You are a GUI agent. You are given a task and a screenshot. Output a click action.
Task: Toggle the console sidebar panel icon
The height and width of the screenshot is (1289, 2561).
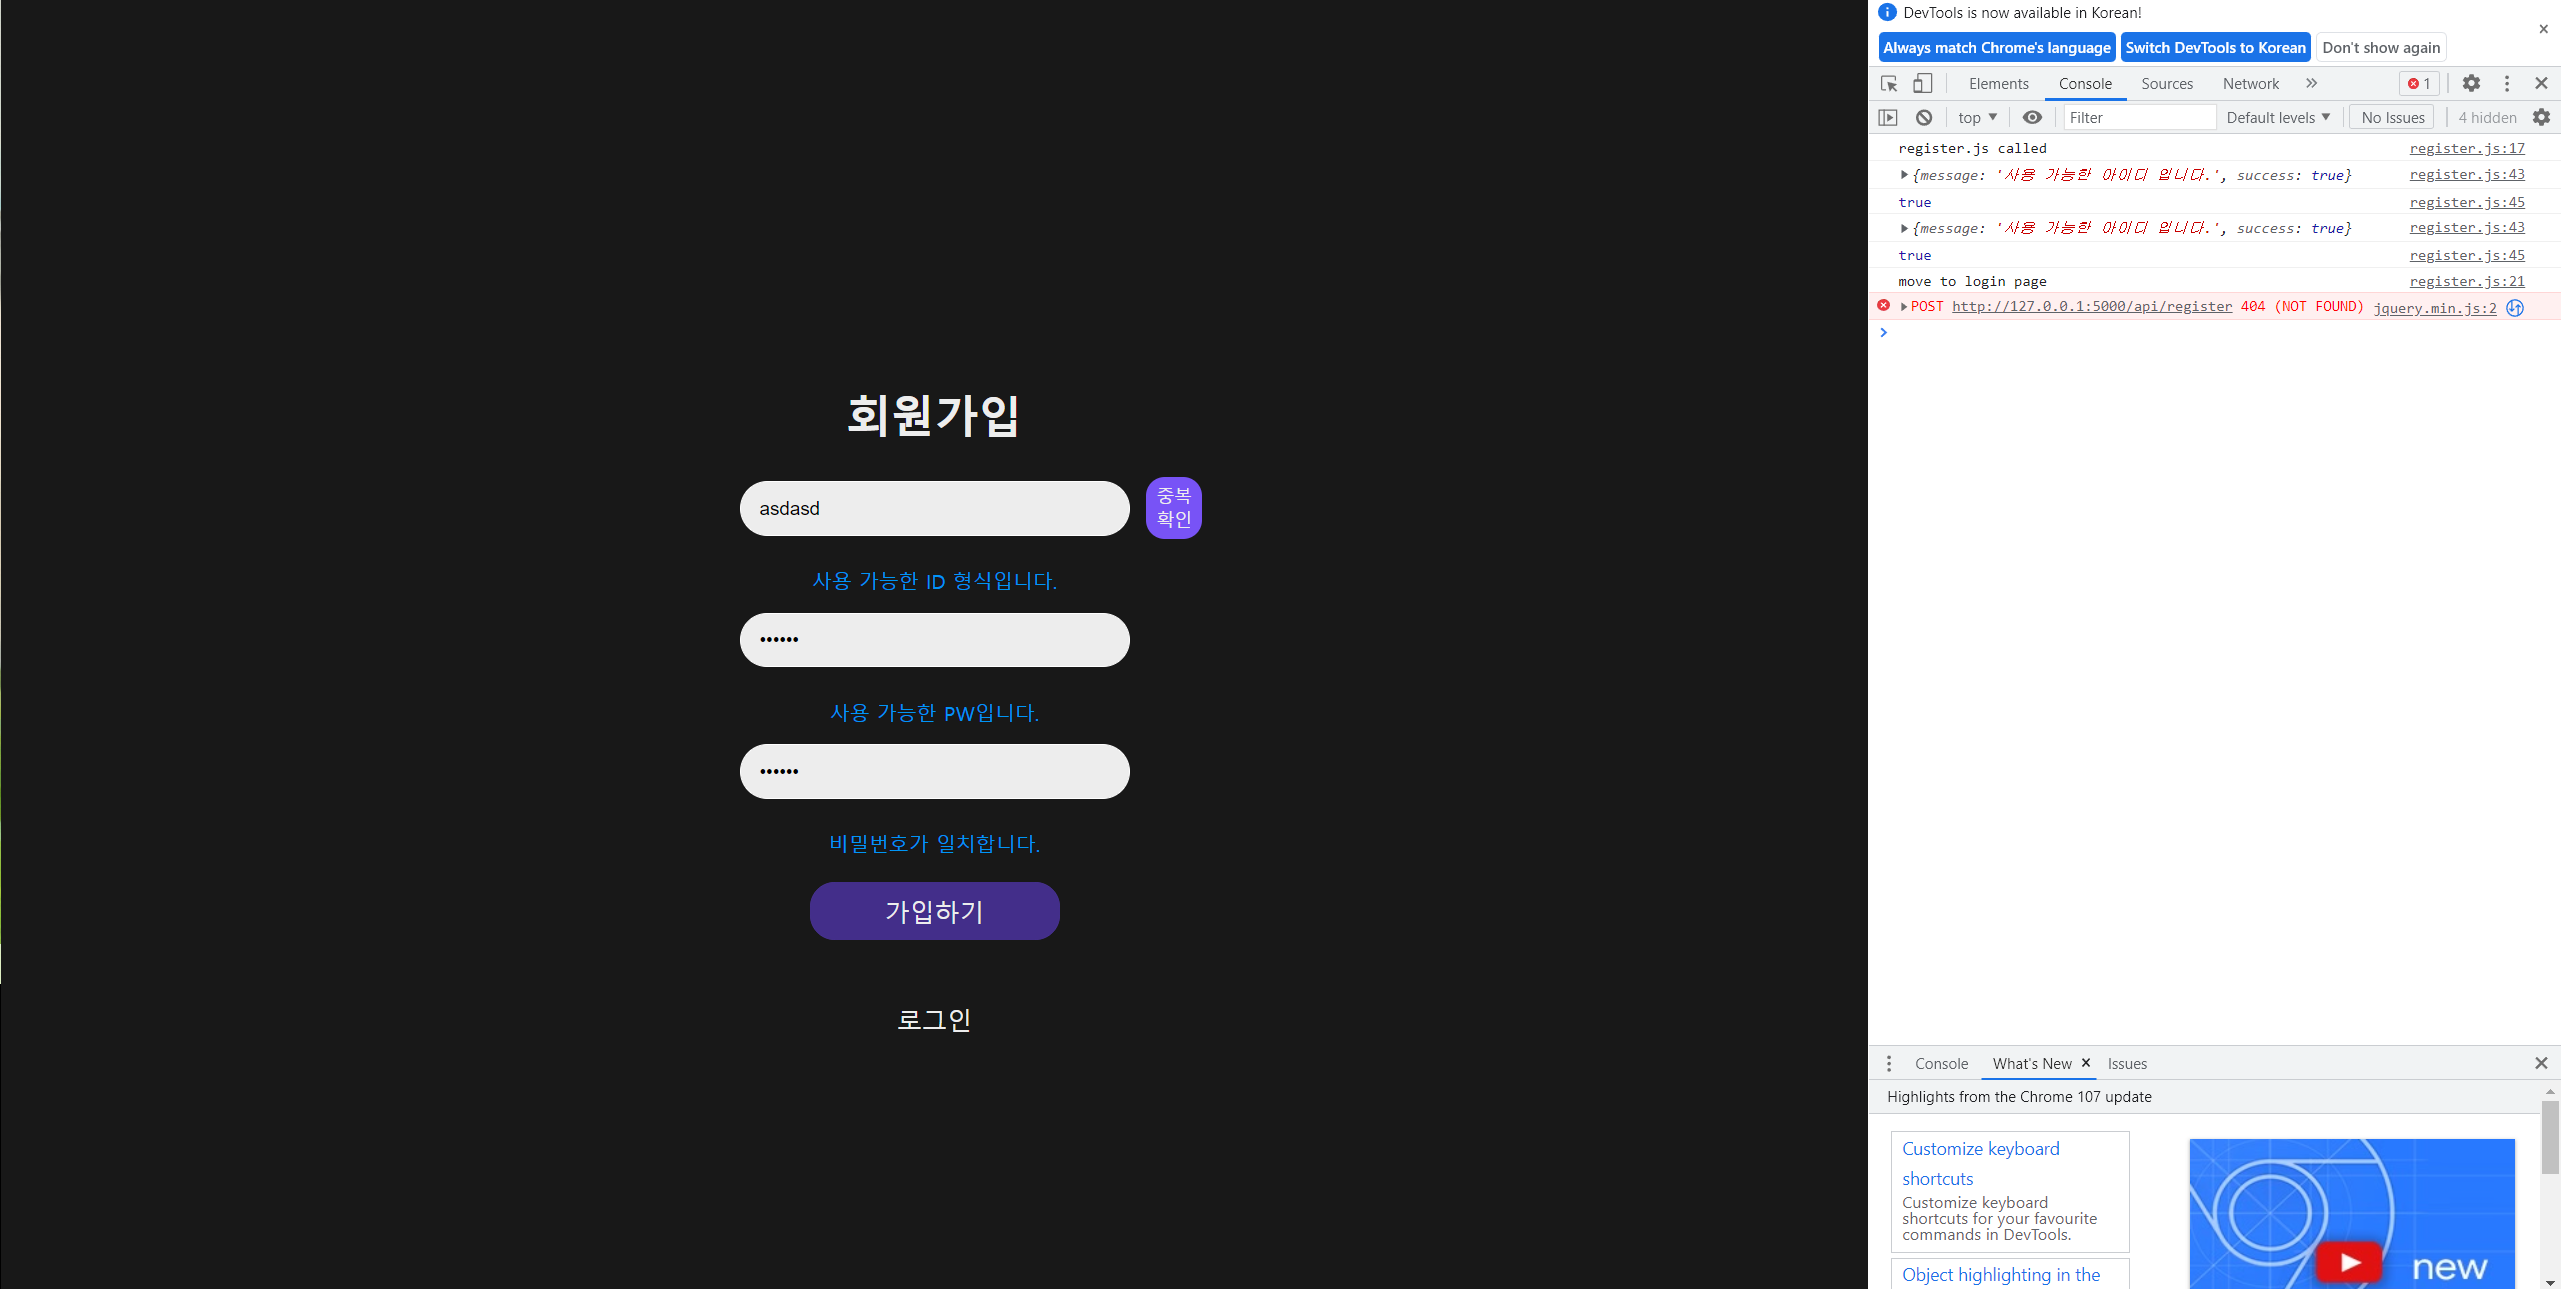(x=1888, y=117)
